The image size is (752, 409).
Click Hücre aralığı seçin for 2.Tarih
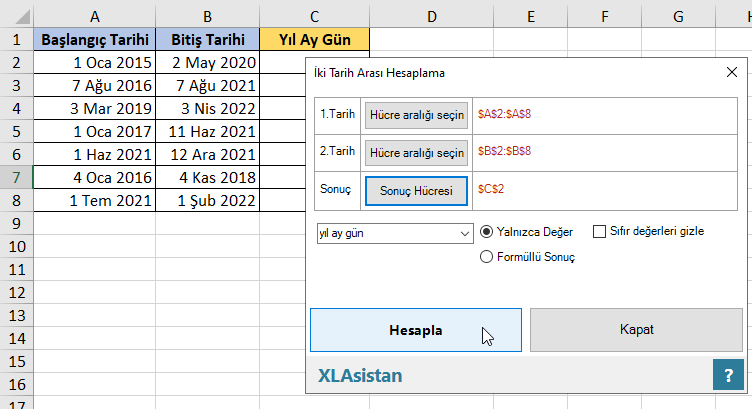coord(416,153)
